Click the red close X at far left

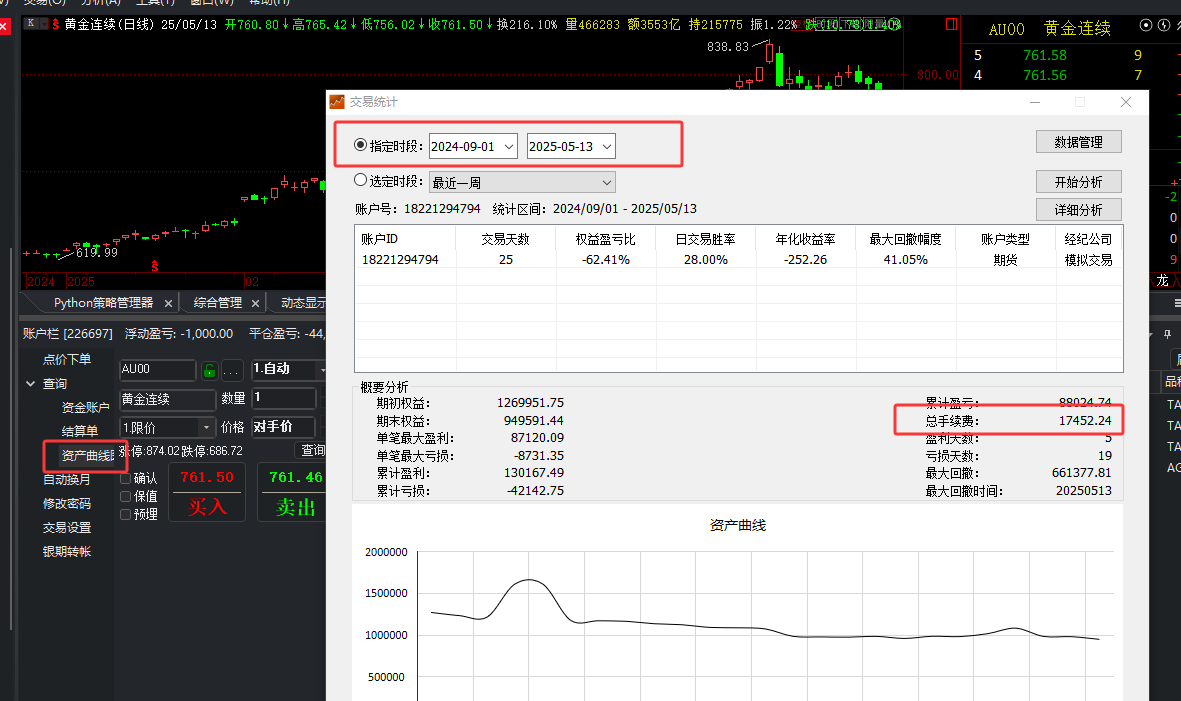(4, 27)
